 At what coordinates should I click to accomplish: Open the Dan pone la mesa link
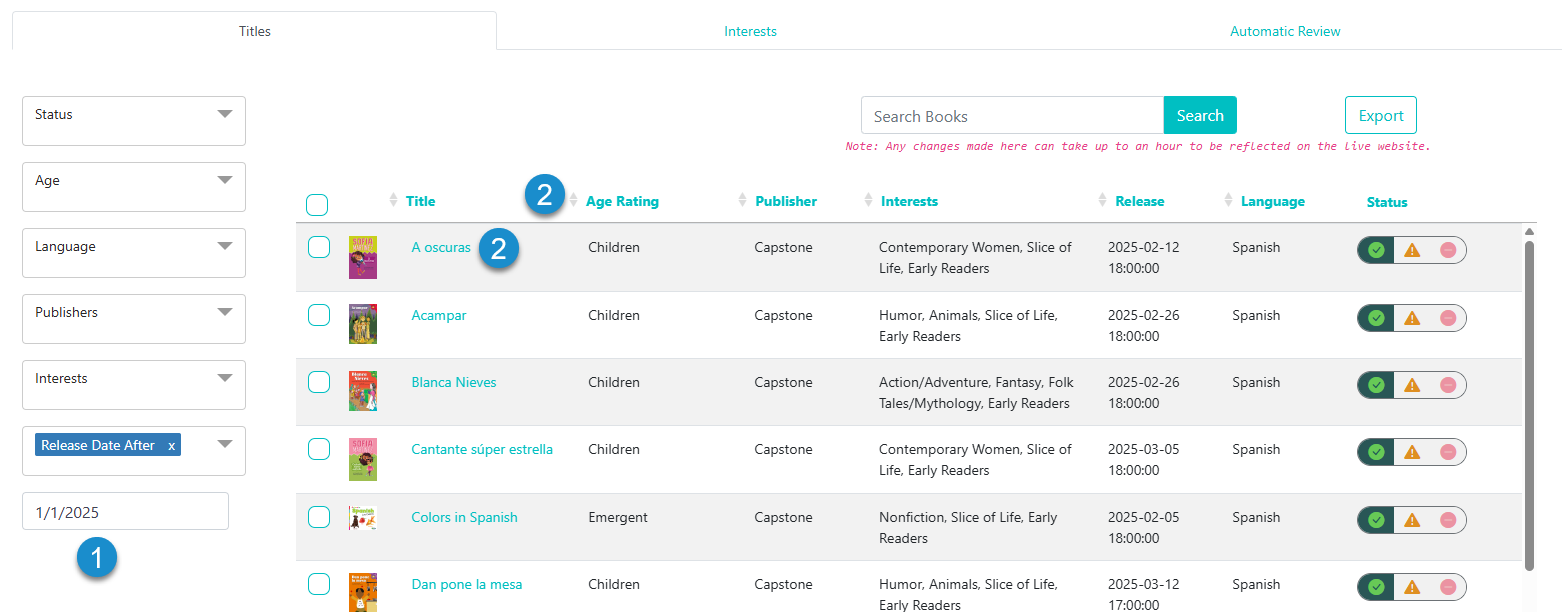pyautogui.click(x=467, y=584)
